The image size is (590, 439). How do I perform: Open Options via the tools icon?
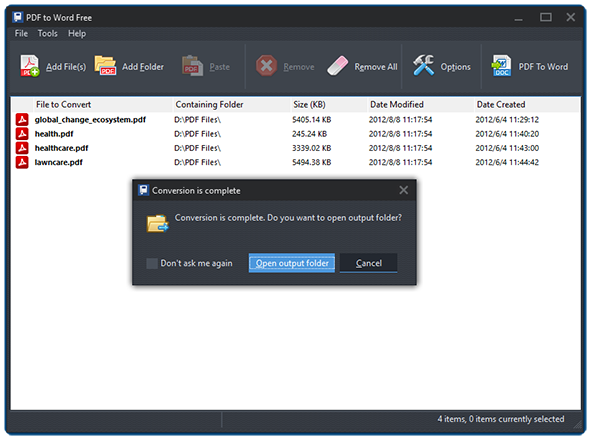(x=423, y=65)
